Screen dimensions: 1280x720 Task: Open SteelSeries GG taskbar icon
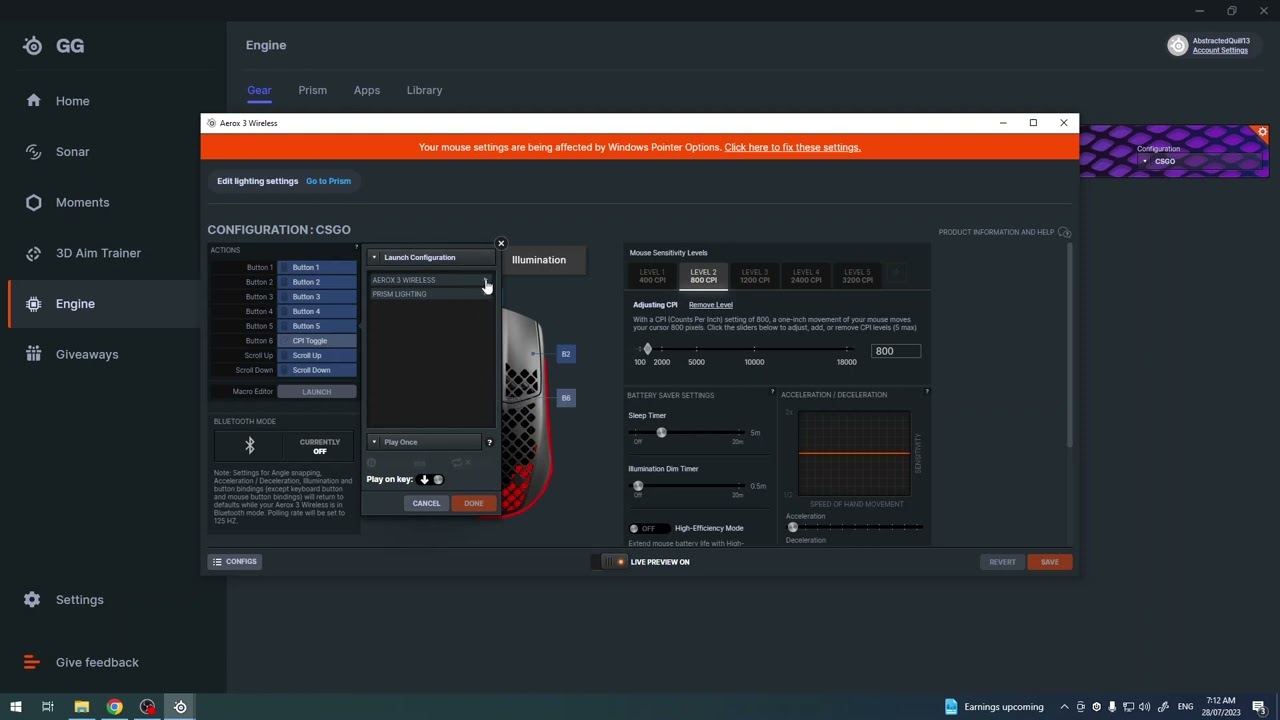tap(181, 707)
